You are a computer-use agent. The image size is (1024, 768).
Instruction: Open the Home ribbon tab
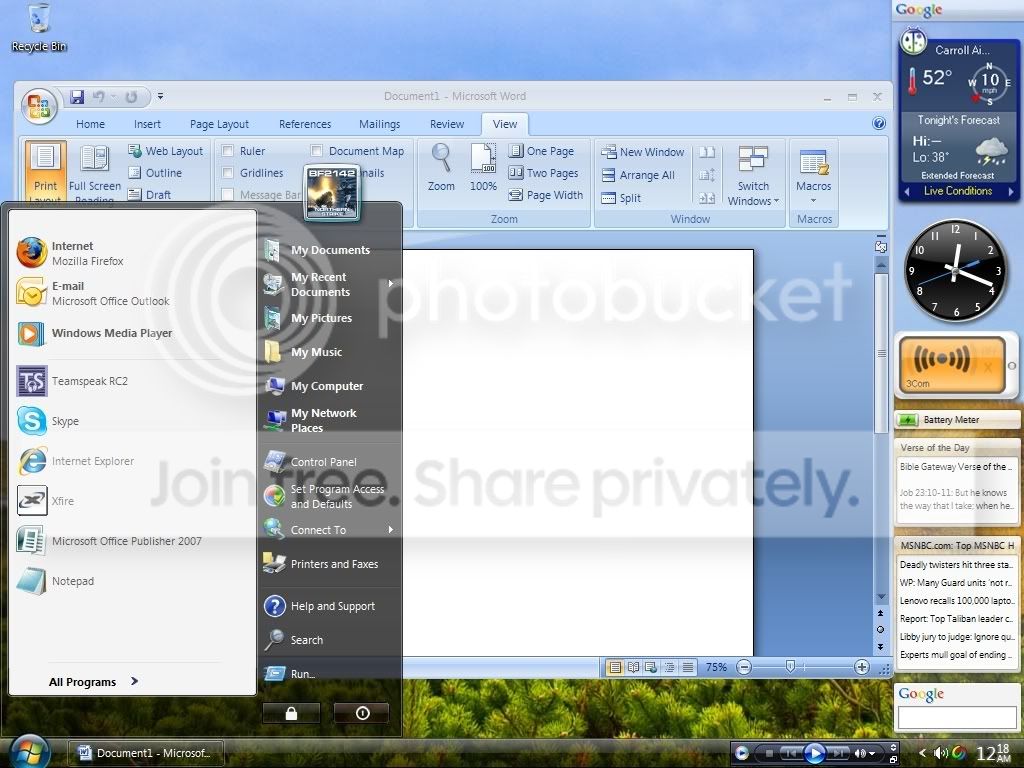[90, 124]
